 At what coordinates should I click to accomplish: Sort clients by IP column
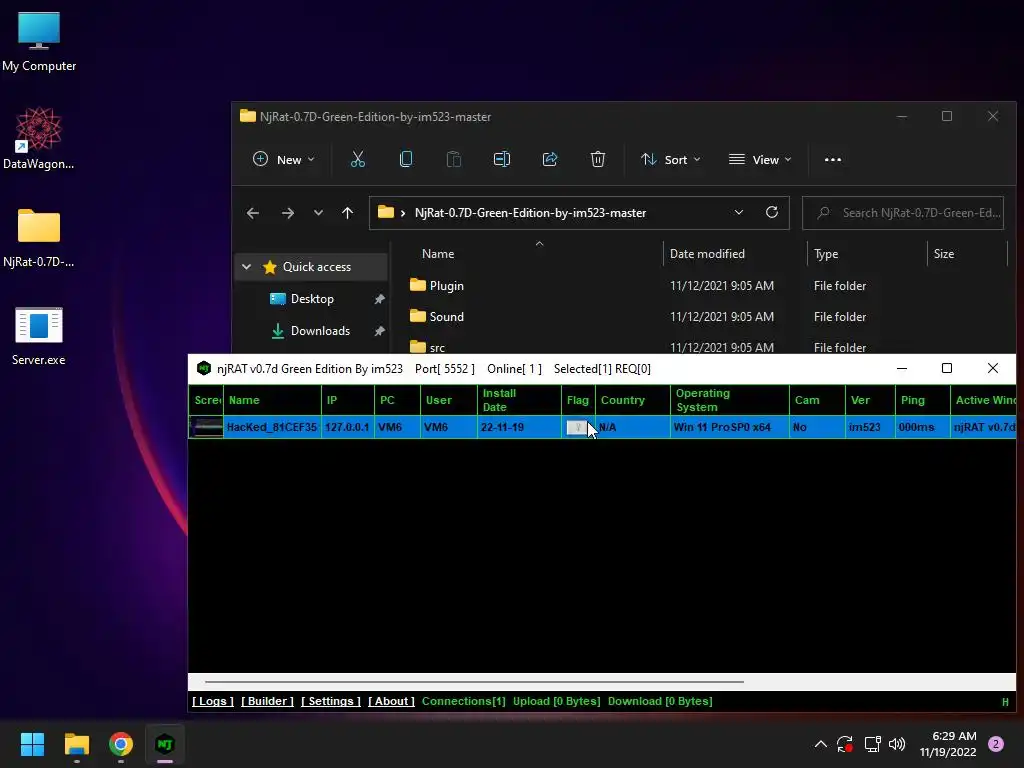coord(348,400)
